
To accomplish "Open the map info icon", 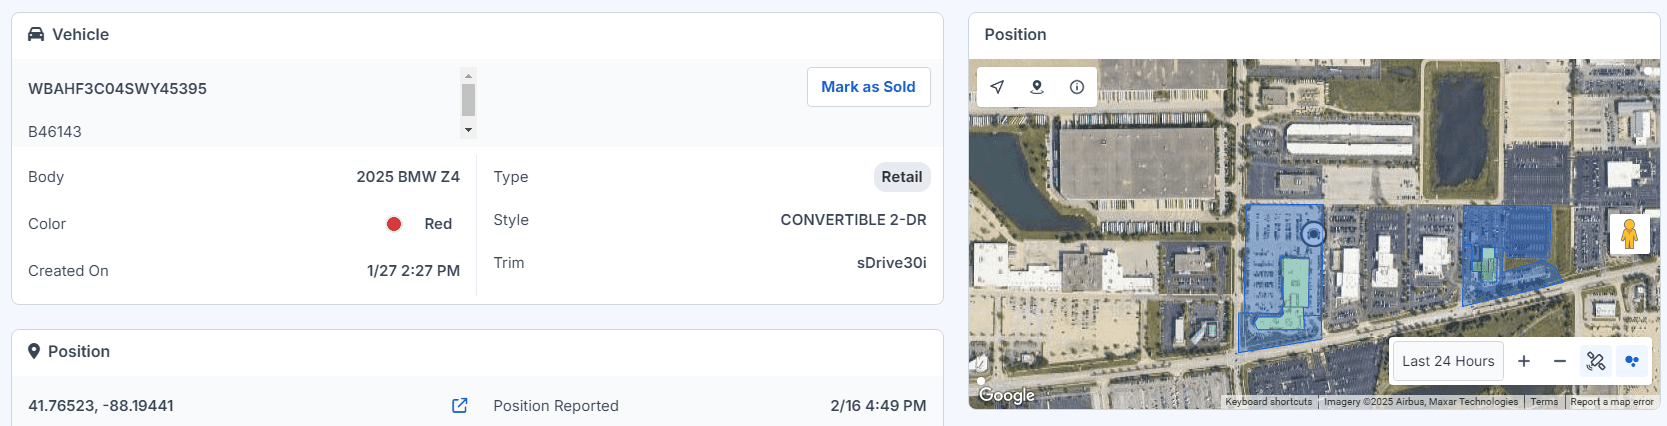I will [1077, 87].
